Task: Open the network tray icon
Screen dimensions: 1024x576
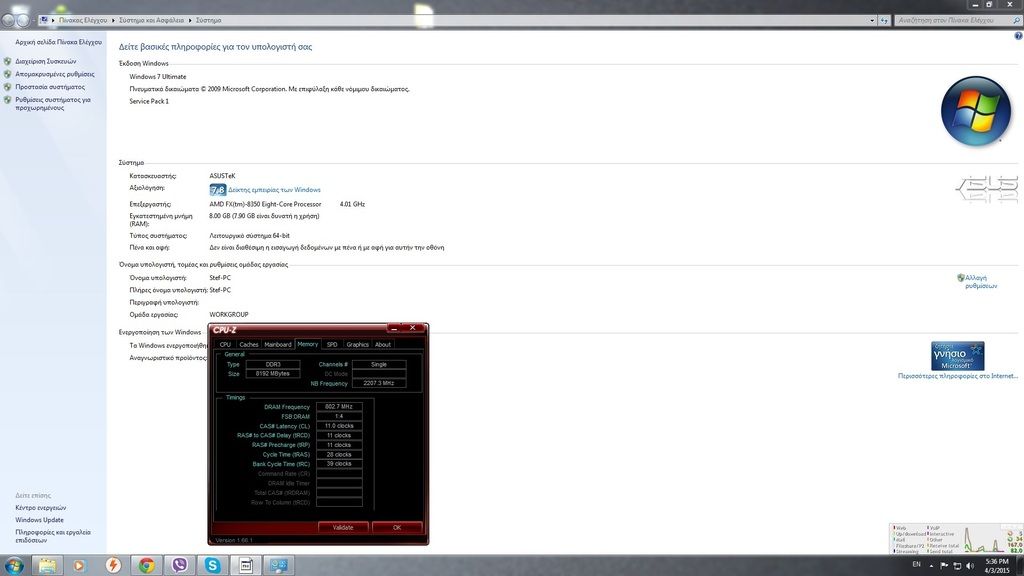Action: click(957, 566)
